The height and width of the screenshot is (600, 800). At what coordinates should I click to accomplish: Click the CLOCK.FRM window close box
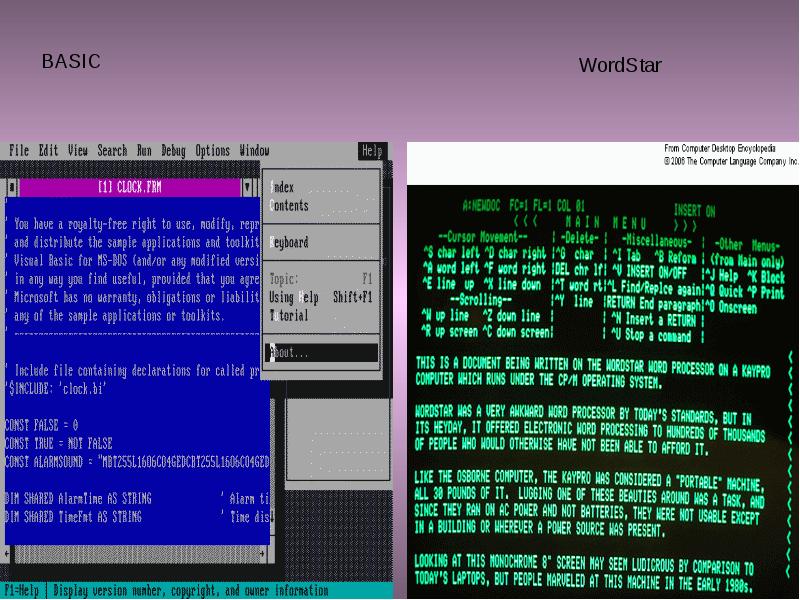pyautogui.click(x=12, y=187)
